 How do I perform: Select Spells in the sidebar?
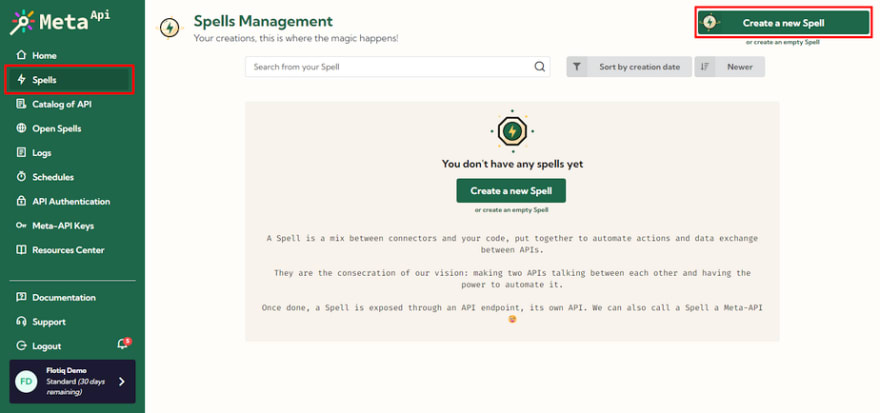[69, 80]
